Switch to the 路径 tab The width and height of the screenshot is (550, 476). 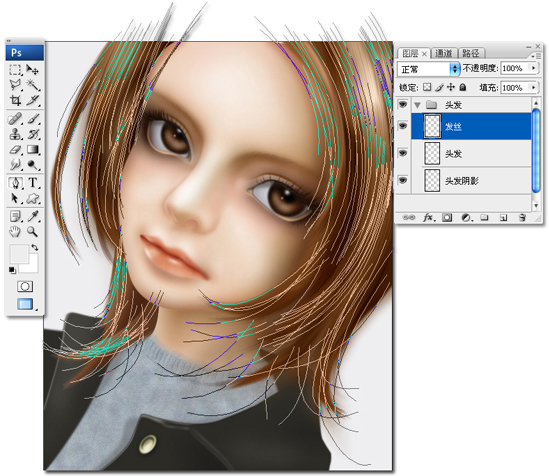(471, 53)
